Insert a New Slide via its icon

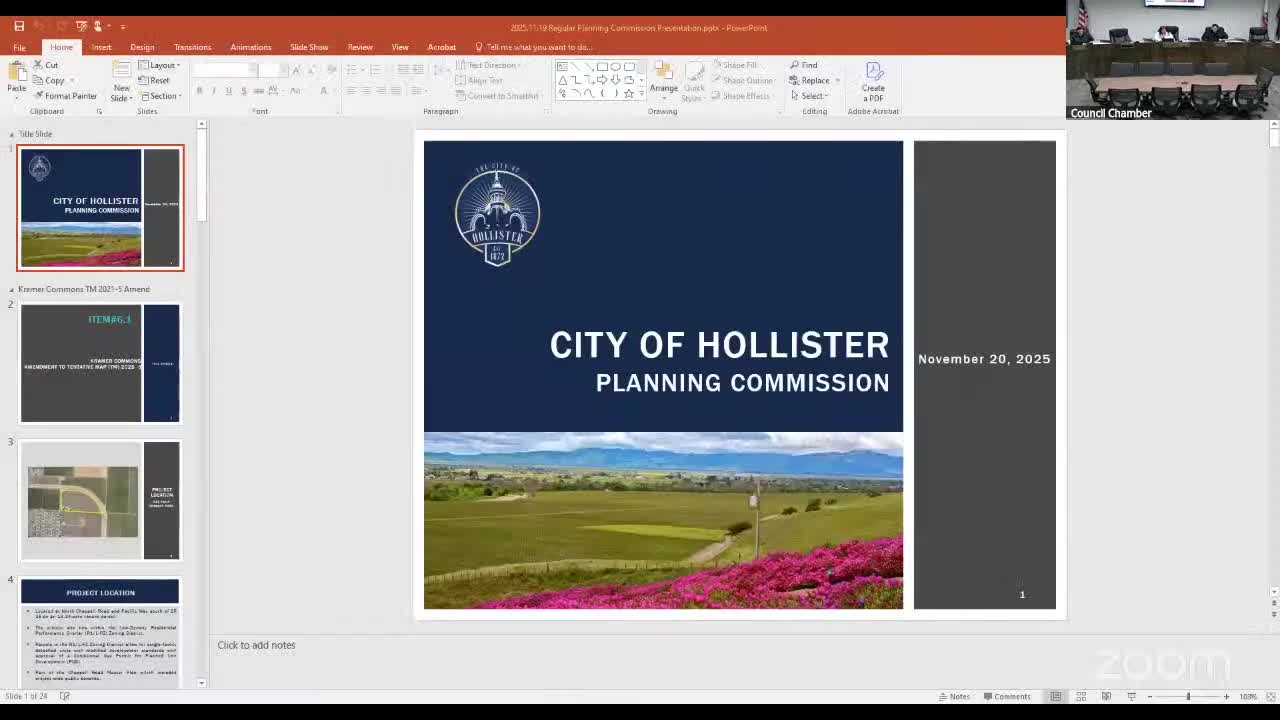[x=121, y=72]
